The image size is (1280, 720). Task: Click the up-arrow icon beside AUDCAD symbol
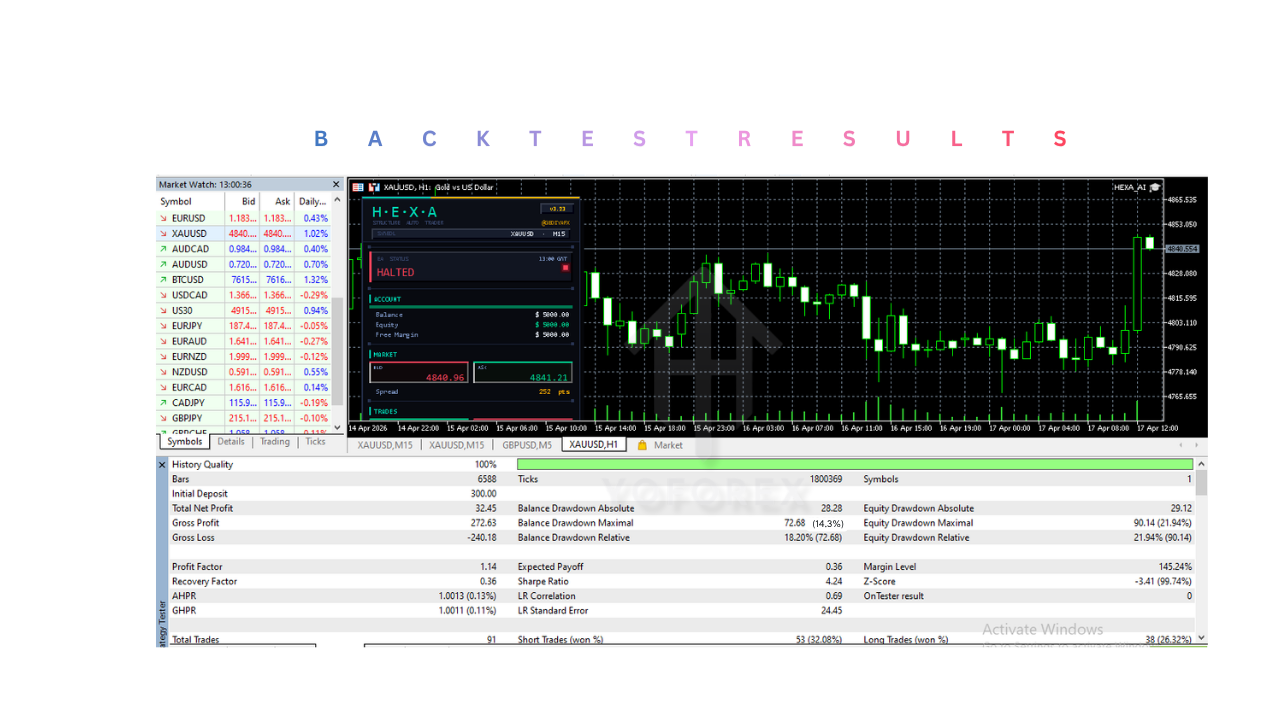coord(163,248)
